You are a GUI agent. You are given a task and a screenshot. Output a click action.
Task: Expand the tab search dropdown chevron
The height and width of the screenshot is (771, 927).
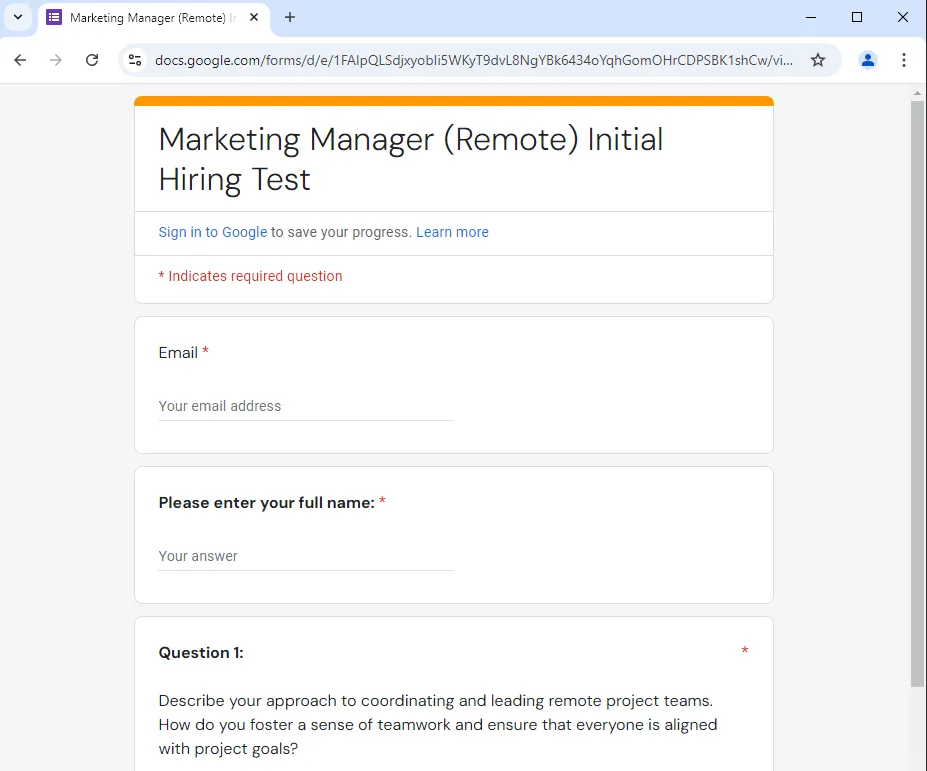coord(17,17)
